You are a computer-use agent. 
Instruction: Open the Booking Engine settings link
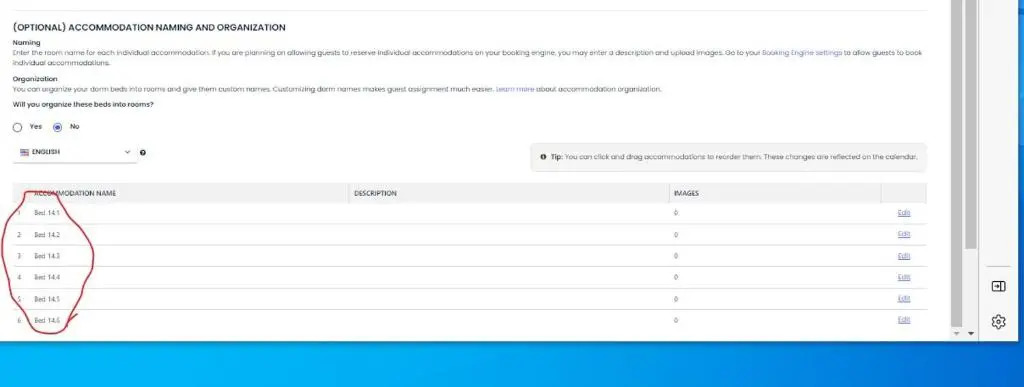click(802, 53)
